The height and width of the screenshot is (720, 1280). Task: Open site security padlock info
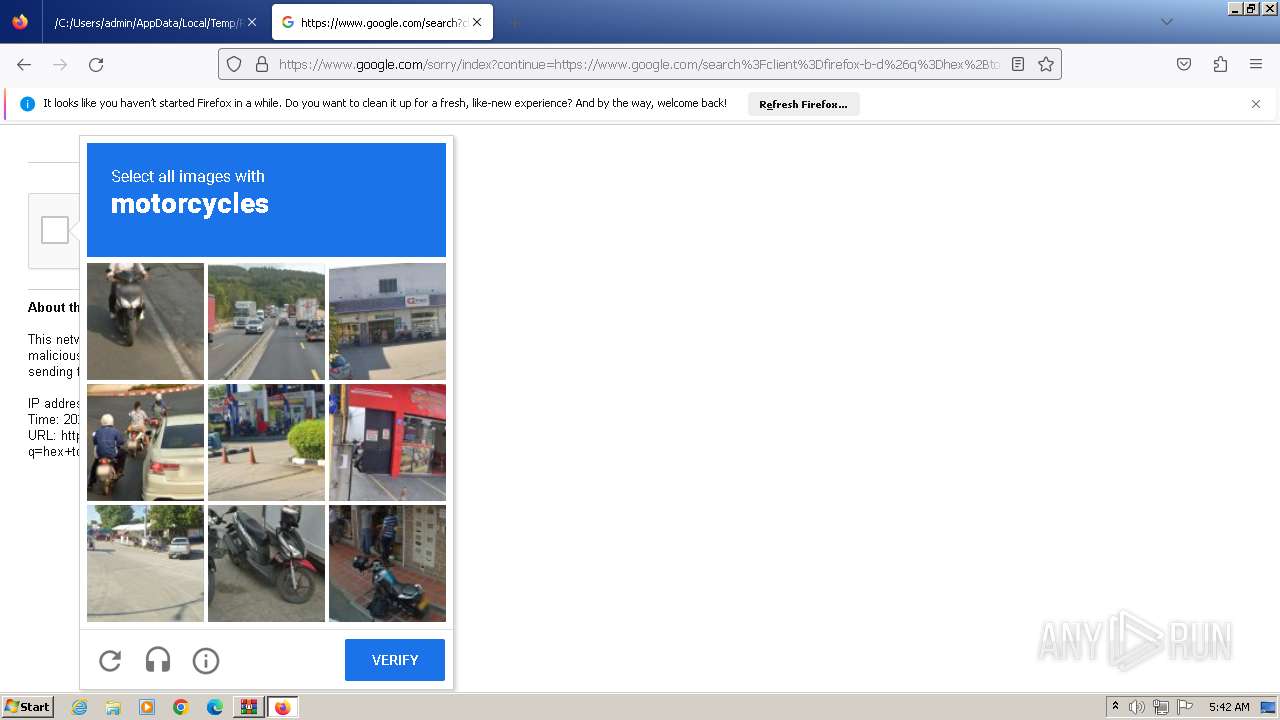(x=262, y=64)
